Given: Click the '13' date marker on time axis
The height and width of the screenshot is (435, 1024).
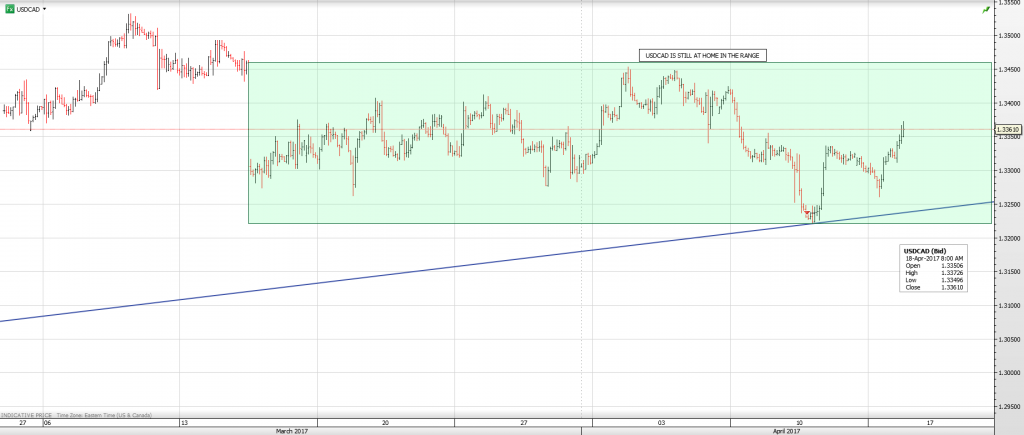Looking at the screenshot, I should pos(184,422).
